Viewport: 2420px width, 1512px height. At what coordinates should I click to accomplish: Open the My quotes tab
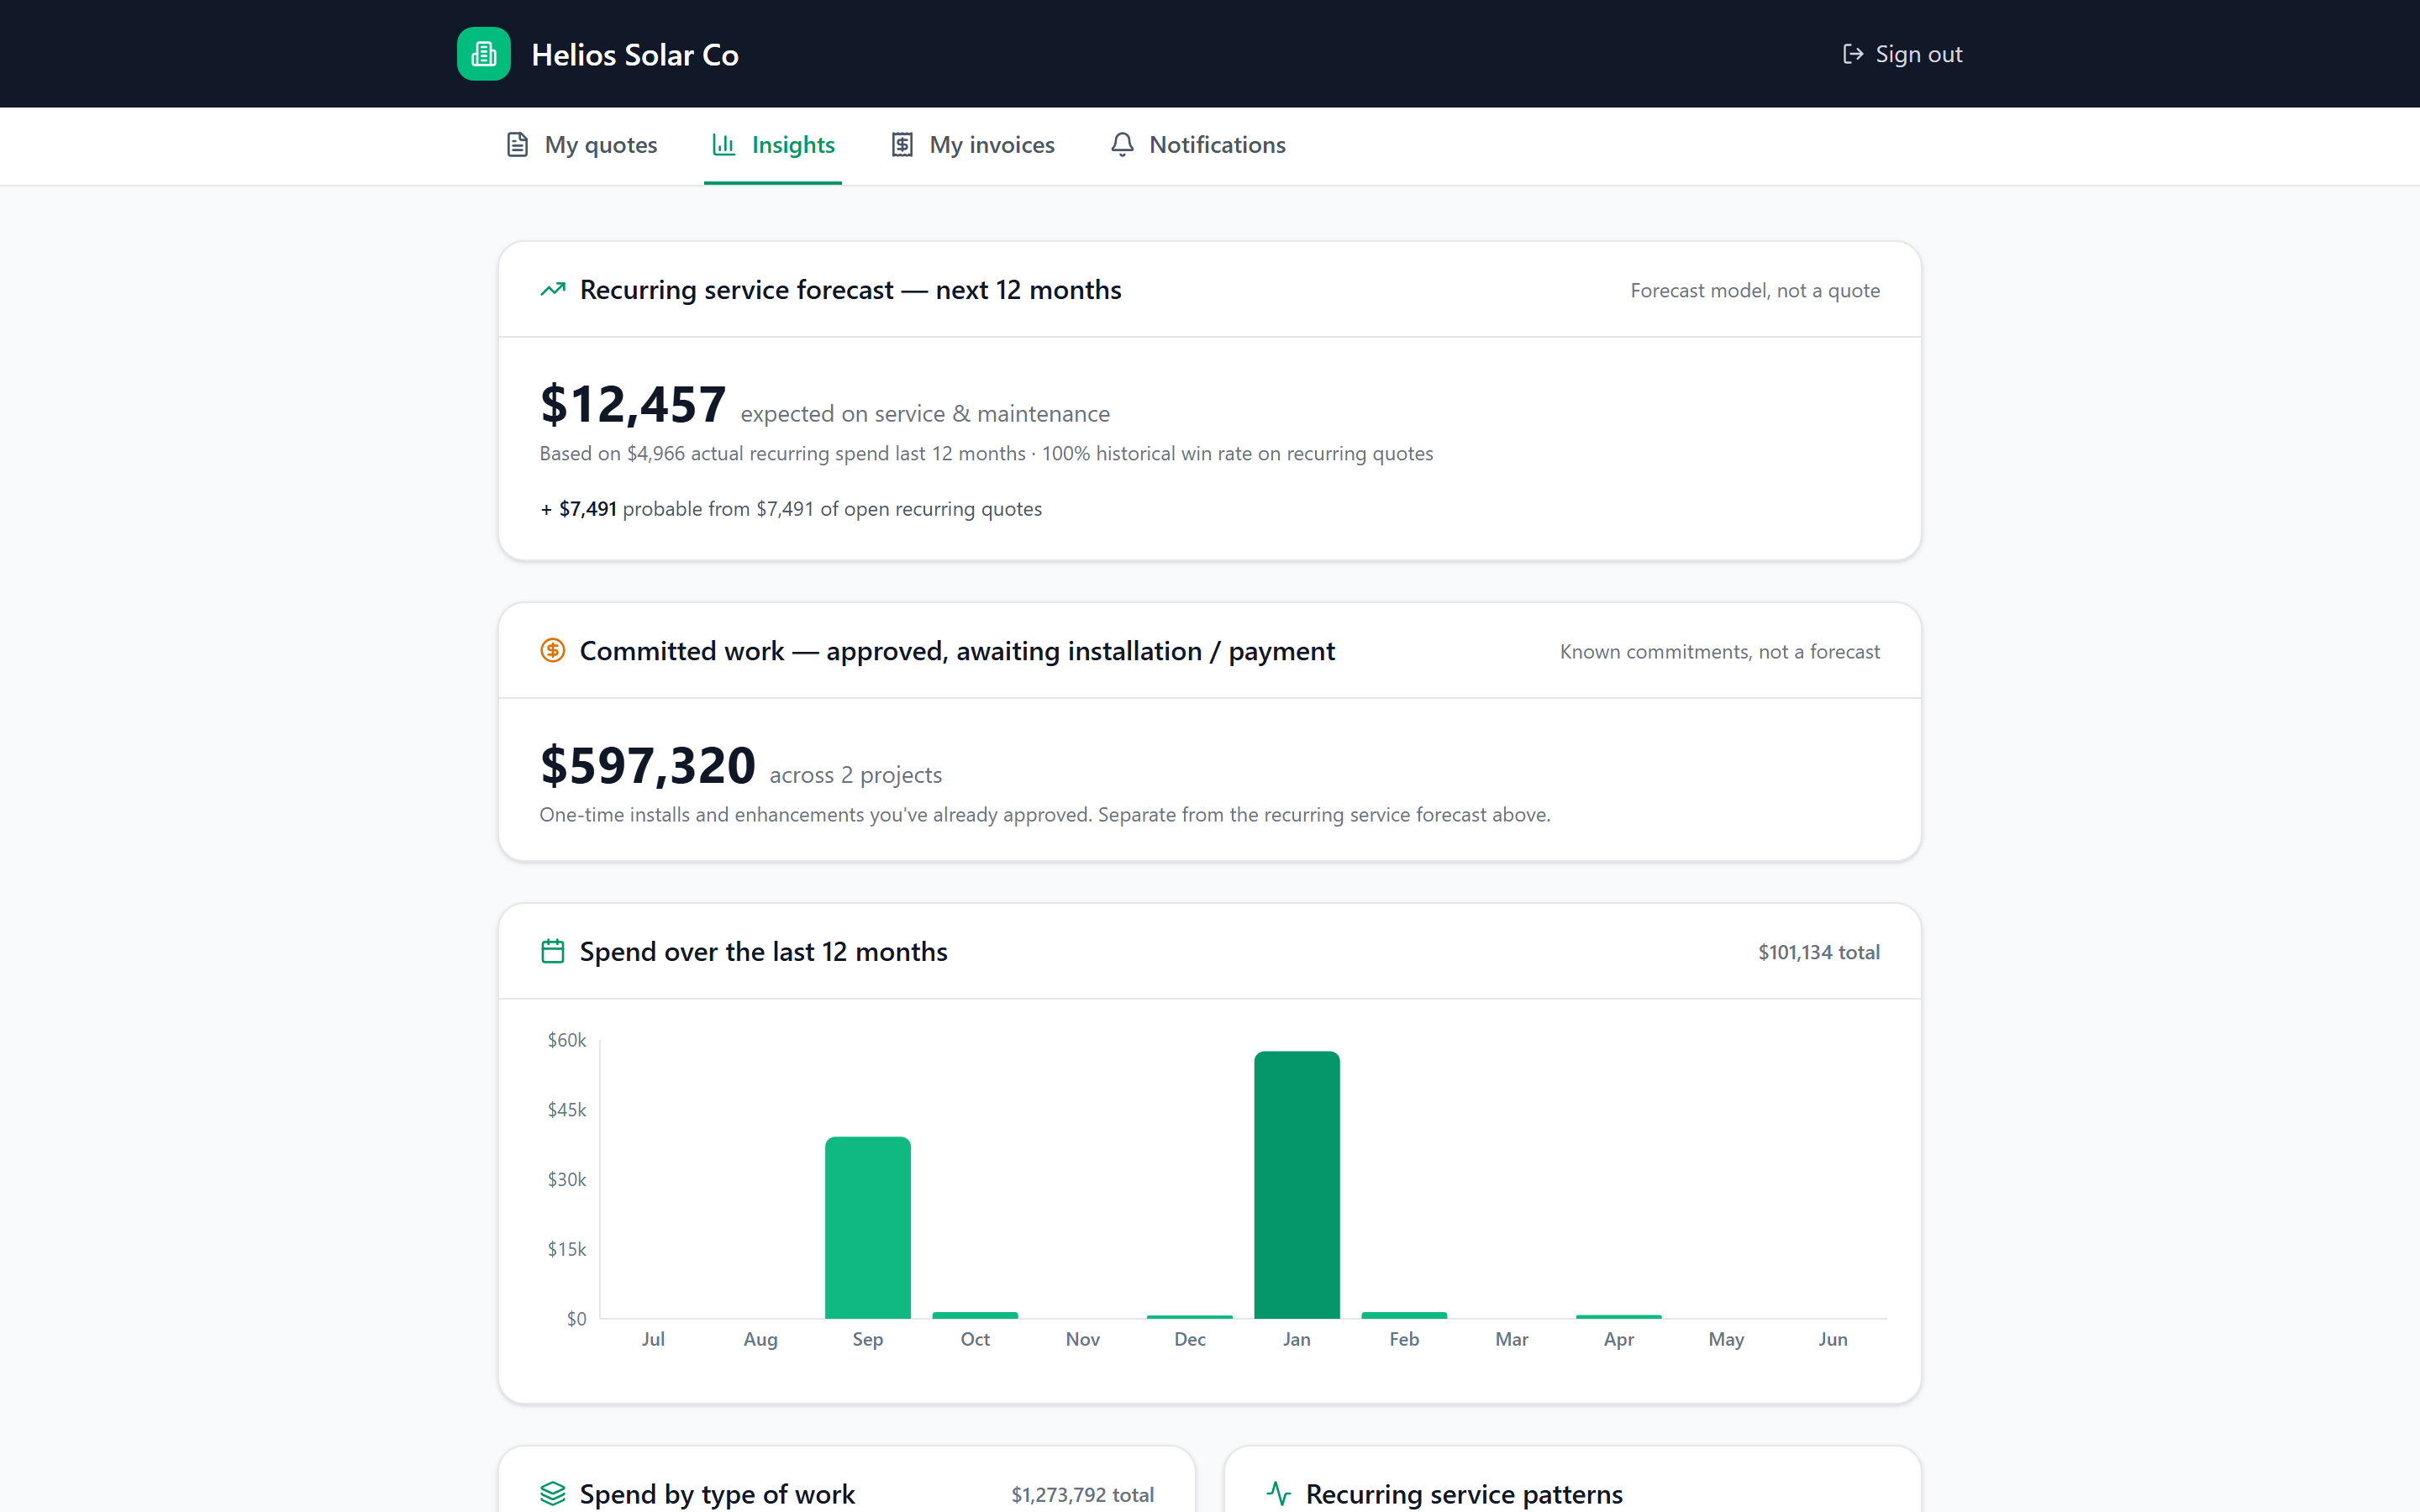tap(582, 145)
